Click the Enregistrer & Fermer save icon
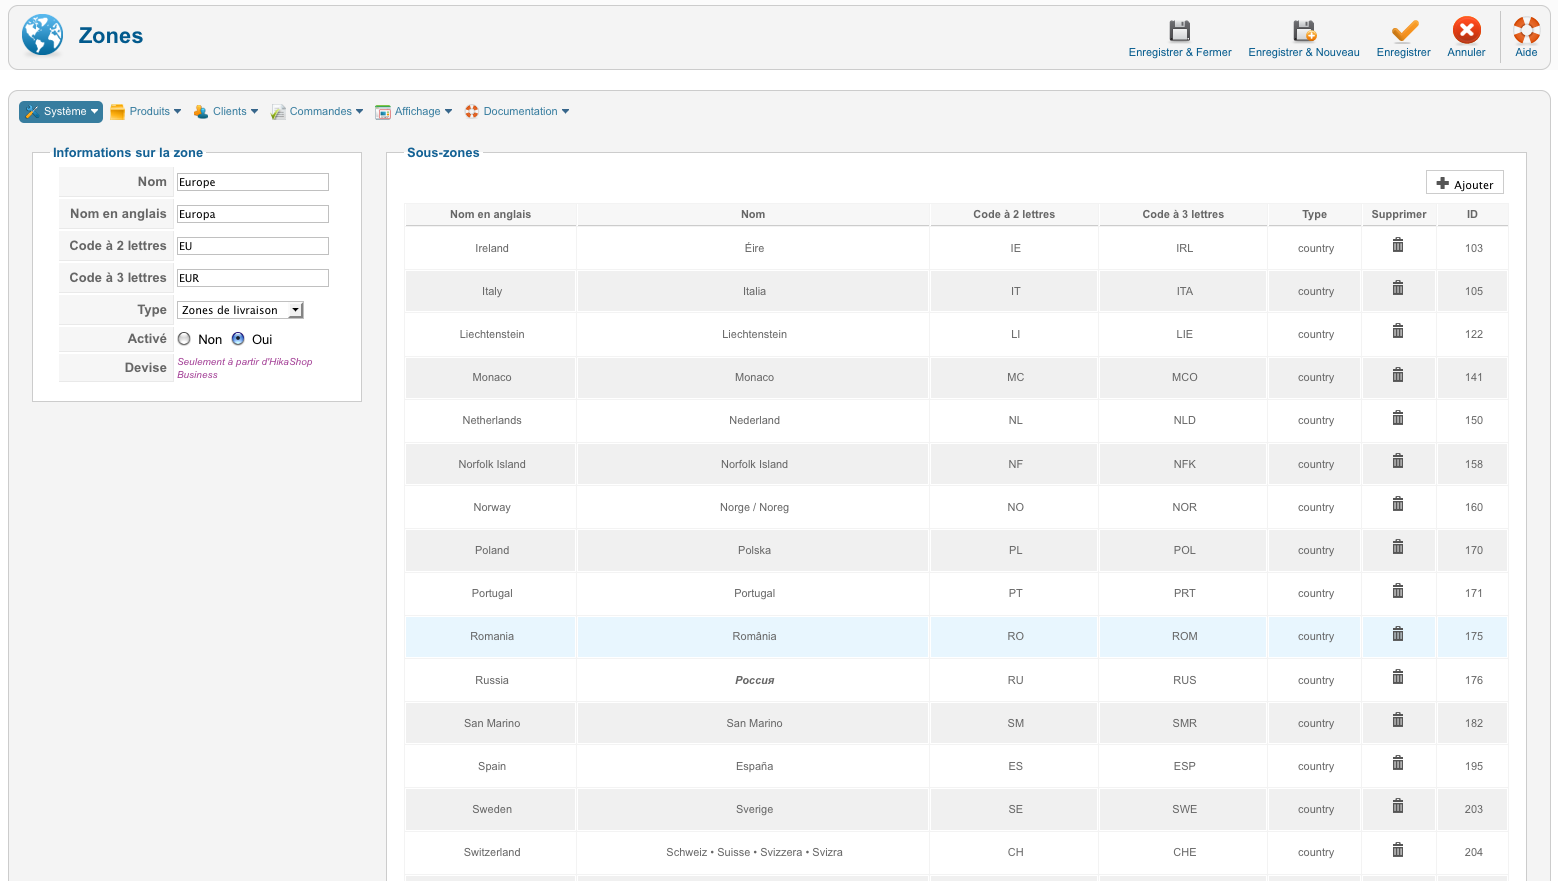Screen dimensions: 1558x881 click(x=1180, y=31)
